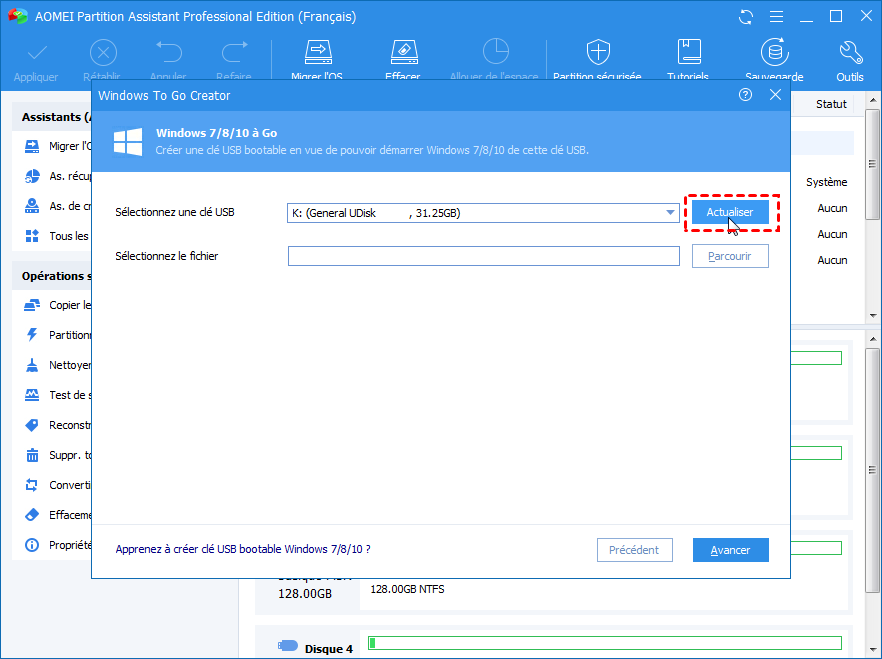
Task: Click the Suppr. trash sidebar icon
Action: (x=32, y=455)
